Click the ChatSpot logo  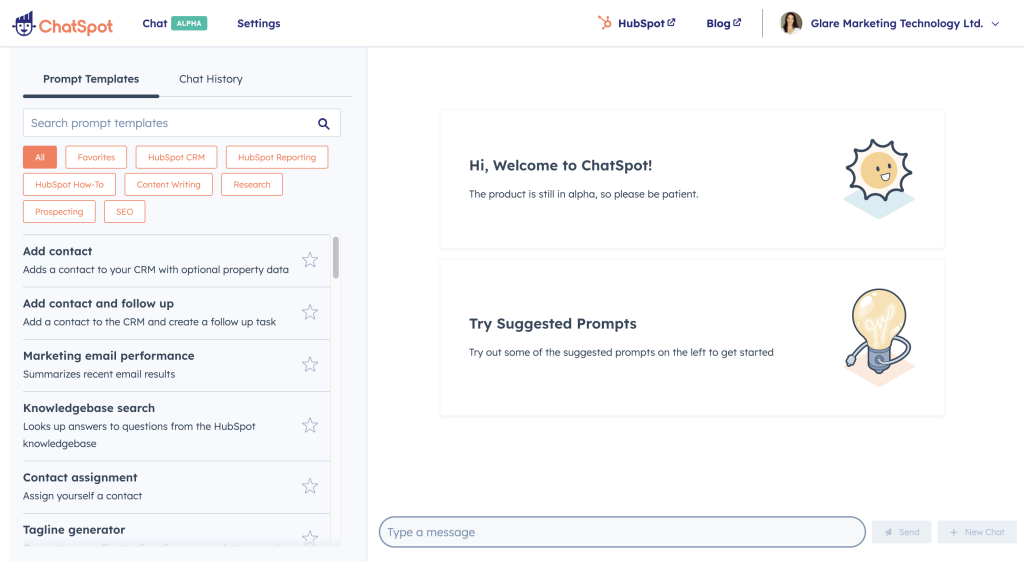pyautogui.click(x=62, y=24)
